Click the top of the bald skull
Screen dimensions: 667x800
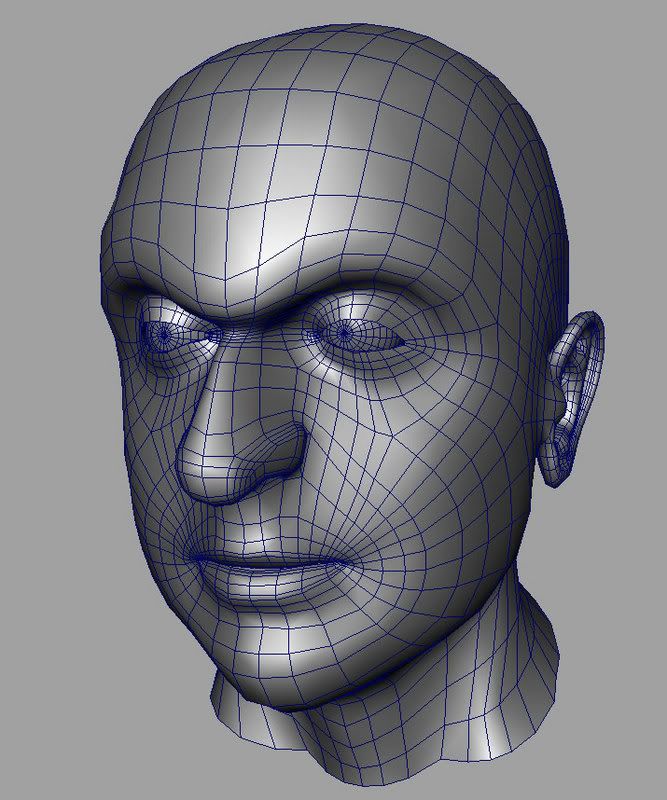(330, 60)
